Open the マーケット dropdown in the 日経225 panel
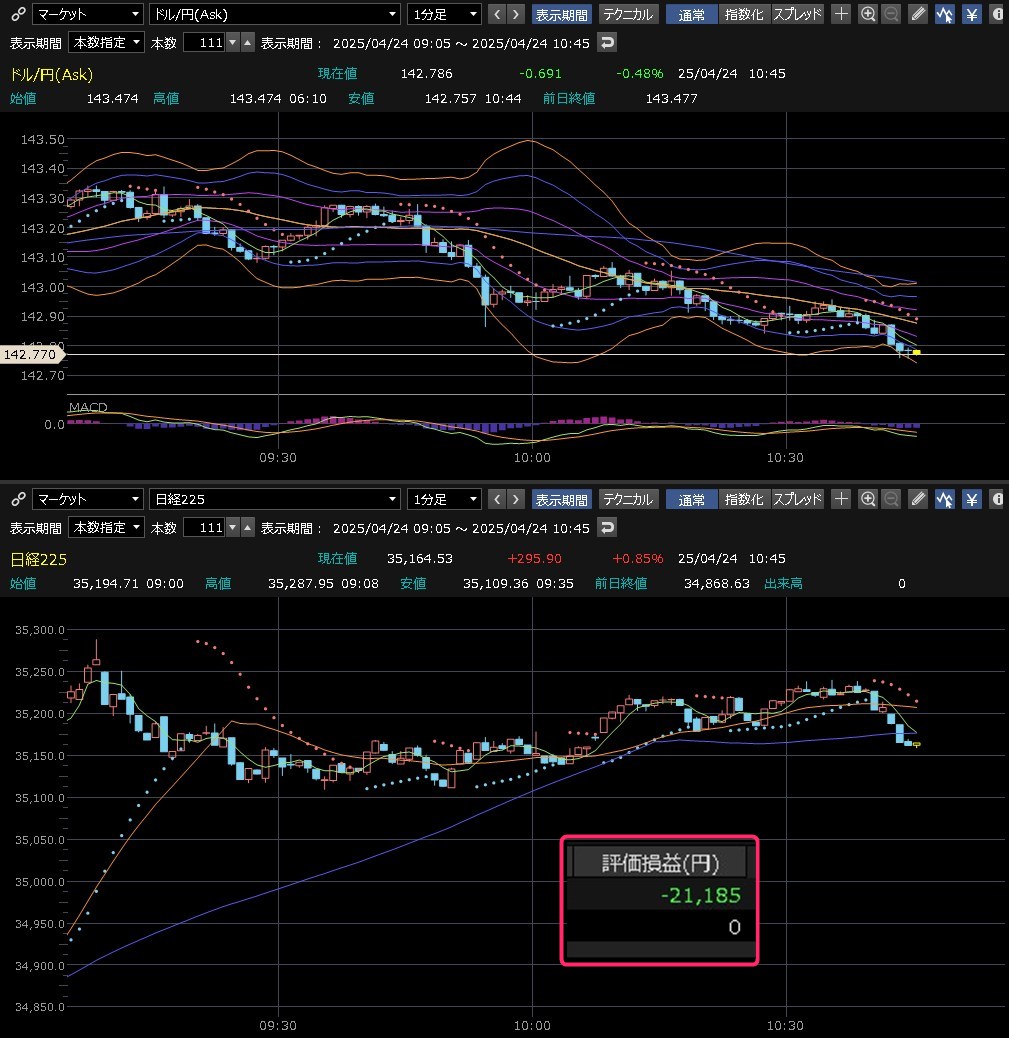The image size is (1009, 1038). tap(88, 498)
